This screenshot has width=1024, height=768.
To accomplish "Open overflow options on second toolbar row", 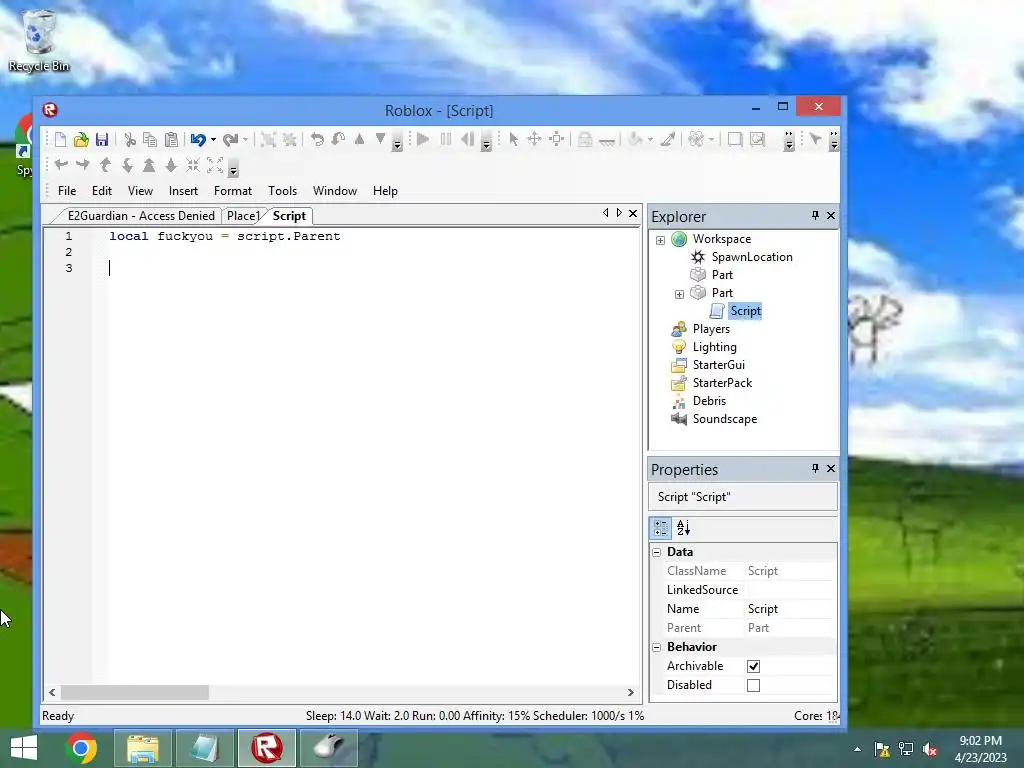I will coord(233,170).
